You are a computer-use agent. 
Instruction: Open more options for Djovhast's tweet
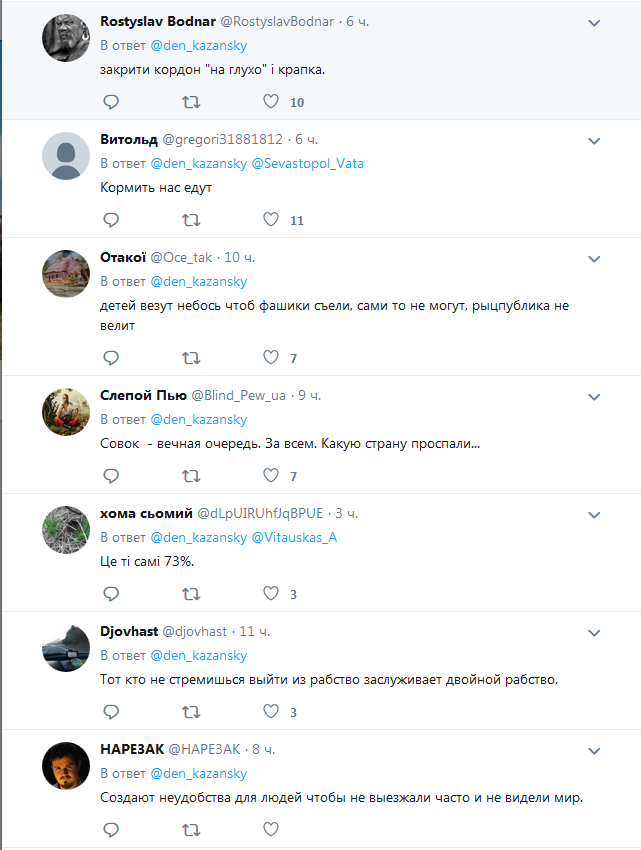point(593,633)
